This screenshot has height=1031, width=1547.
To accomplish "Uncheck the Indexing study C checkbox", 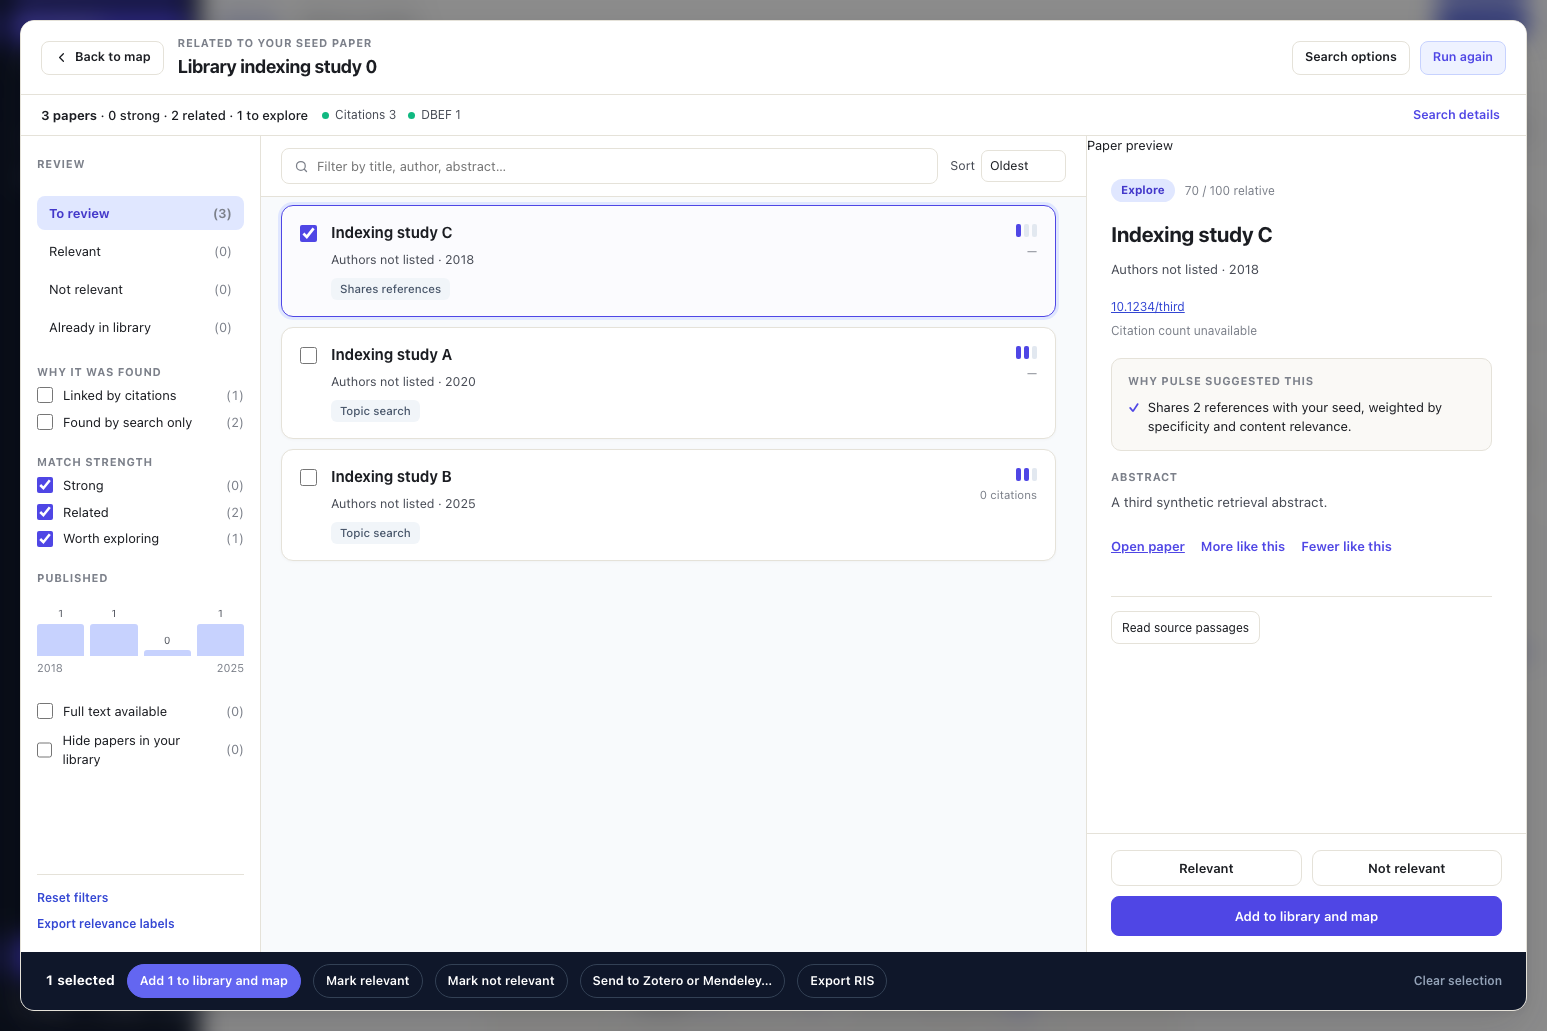I will coord(309,233).
